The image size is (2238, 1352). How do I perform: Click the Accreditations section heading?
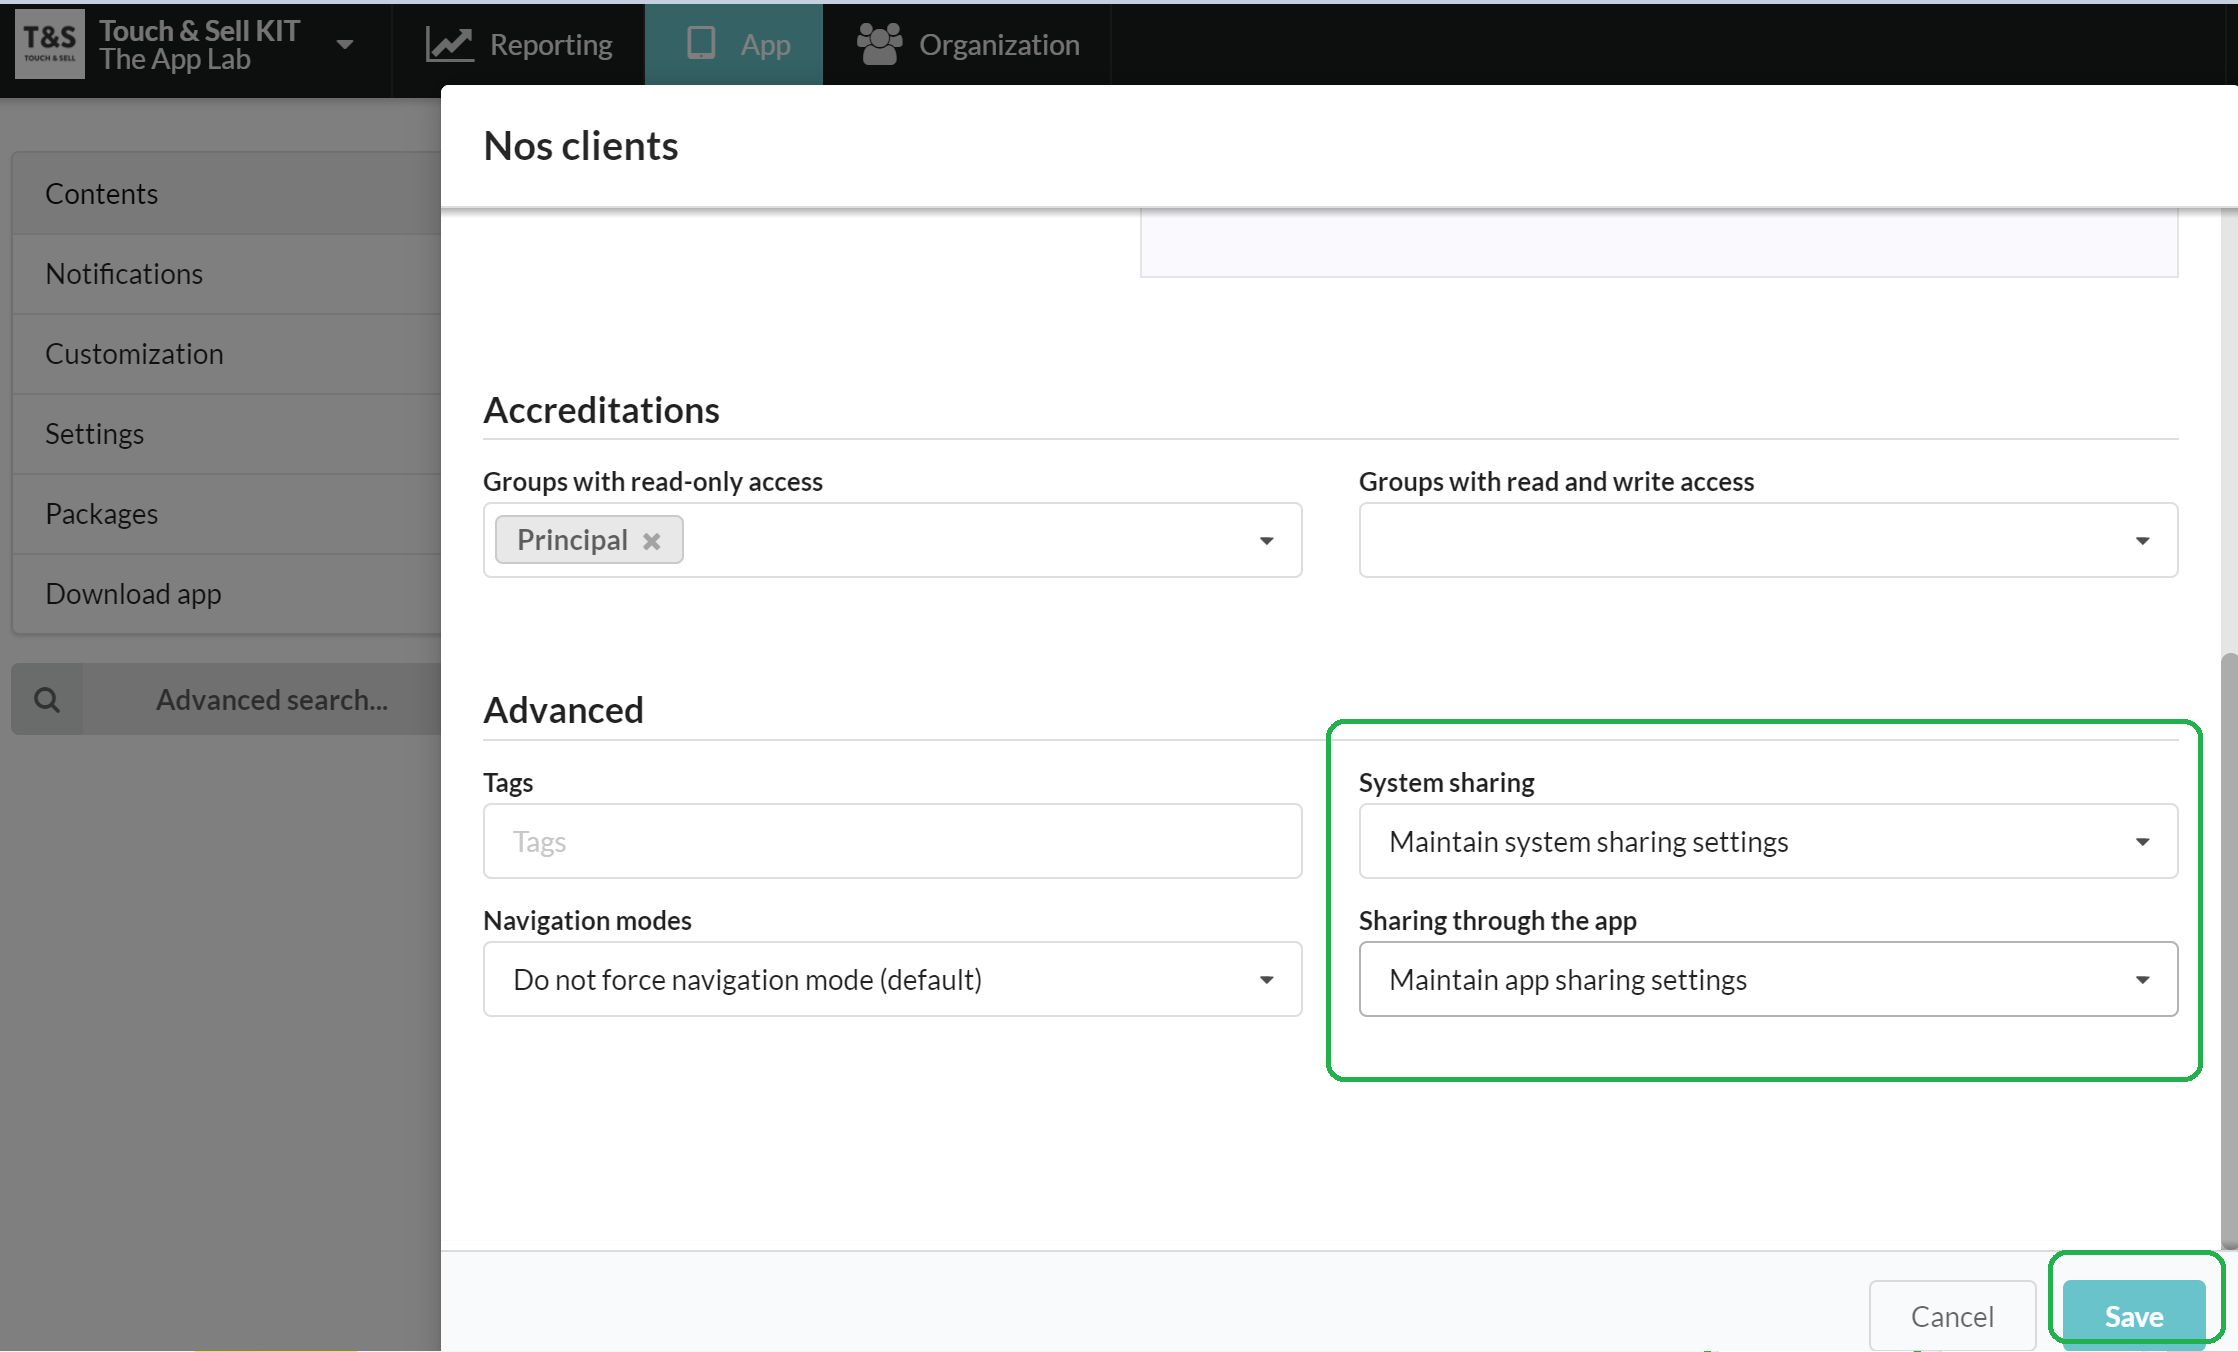point(601,410)
